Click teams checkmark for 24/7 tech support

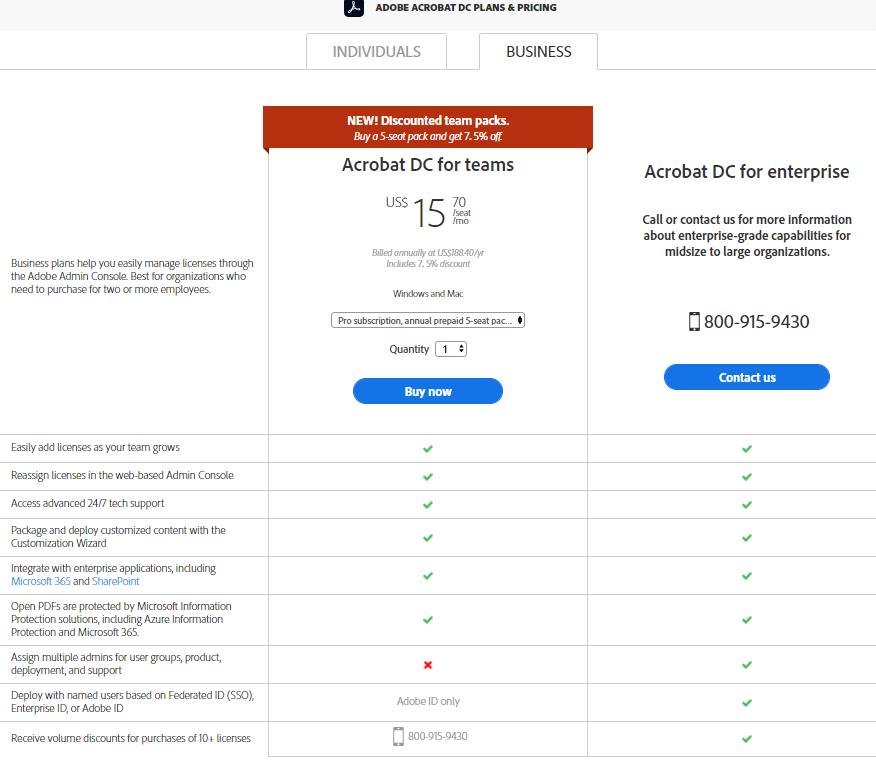(428, 504)
